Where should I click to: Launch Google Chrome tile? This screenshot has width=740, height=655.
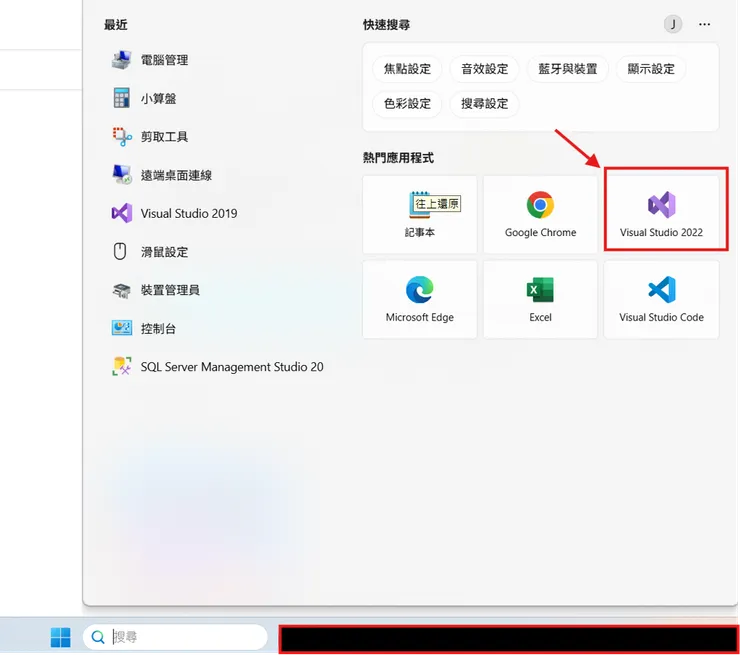pyautogui.click(x=540, y=214)
